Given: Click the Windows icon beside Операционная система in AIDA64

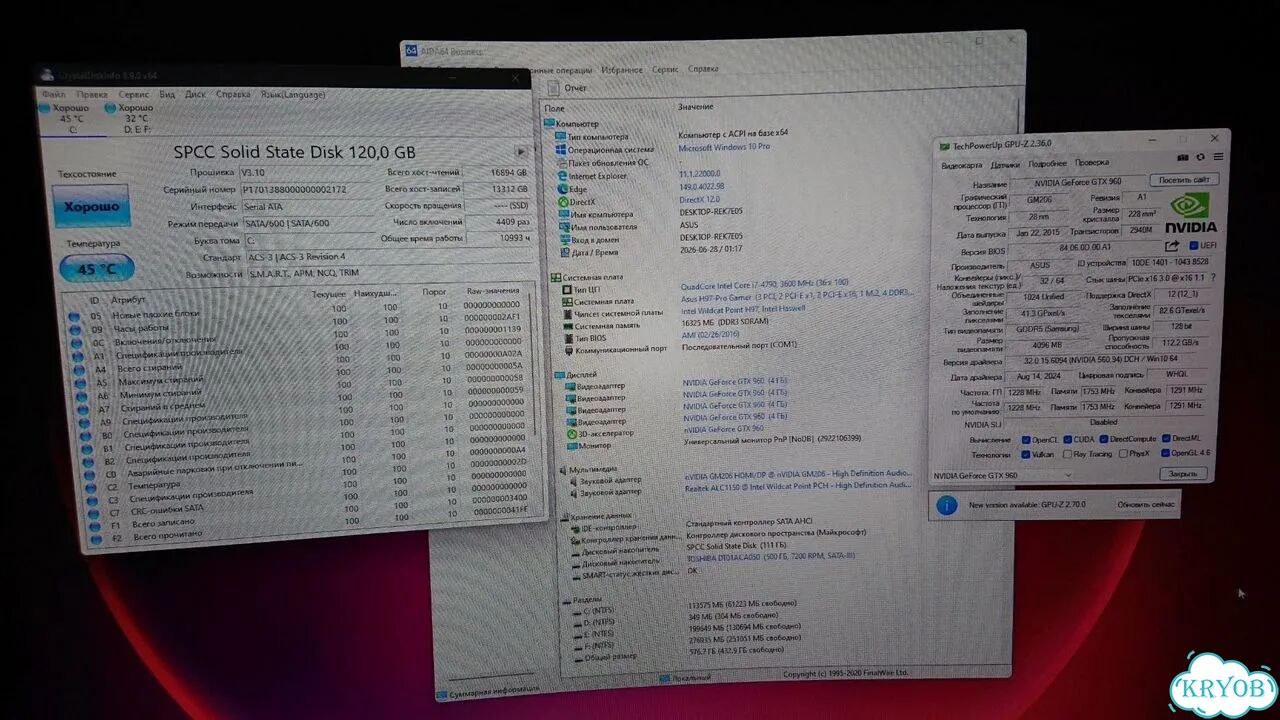Looking at the screenshot, I should pyautogui.click(x=560, y=149).
